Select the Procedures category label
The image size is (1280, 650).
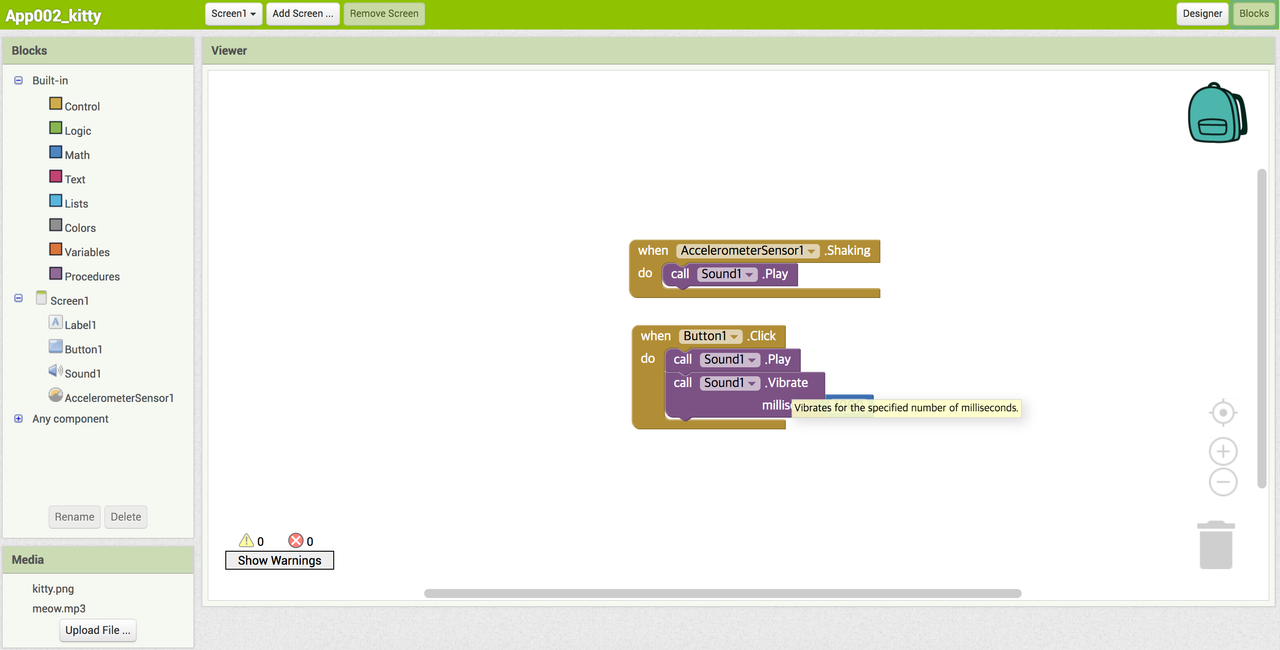point(92,277)
